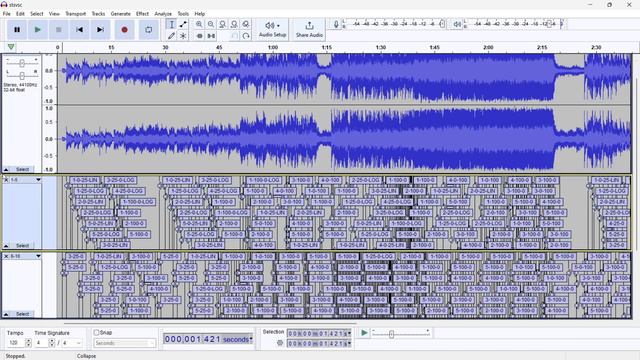Click the Zoom Out magnifier icon
640x360 pixels.
[211, 24]
